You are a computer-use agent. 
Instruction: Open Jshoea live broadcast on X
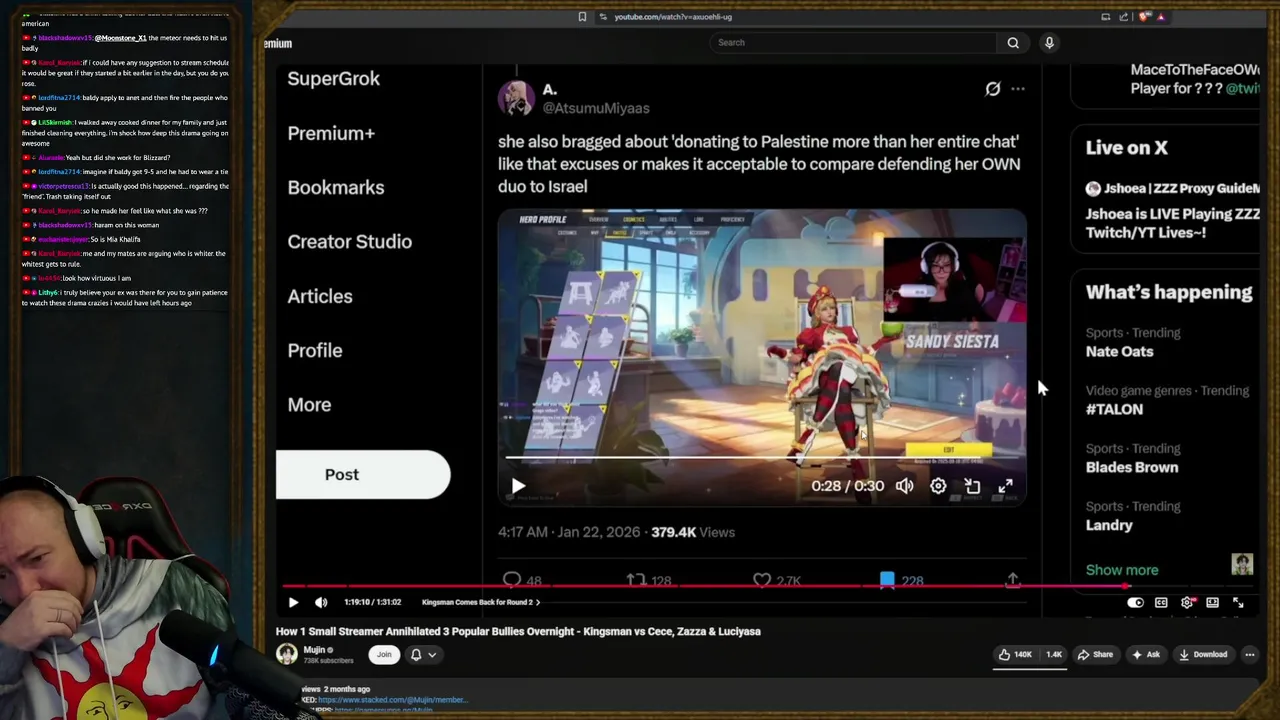pos(1172,210)
